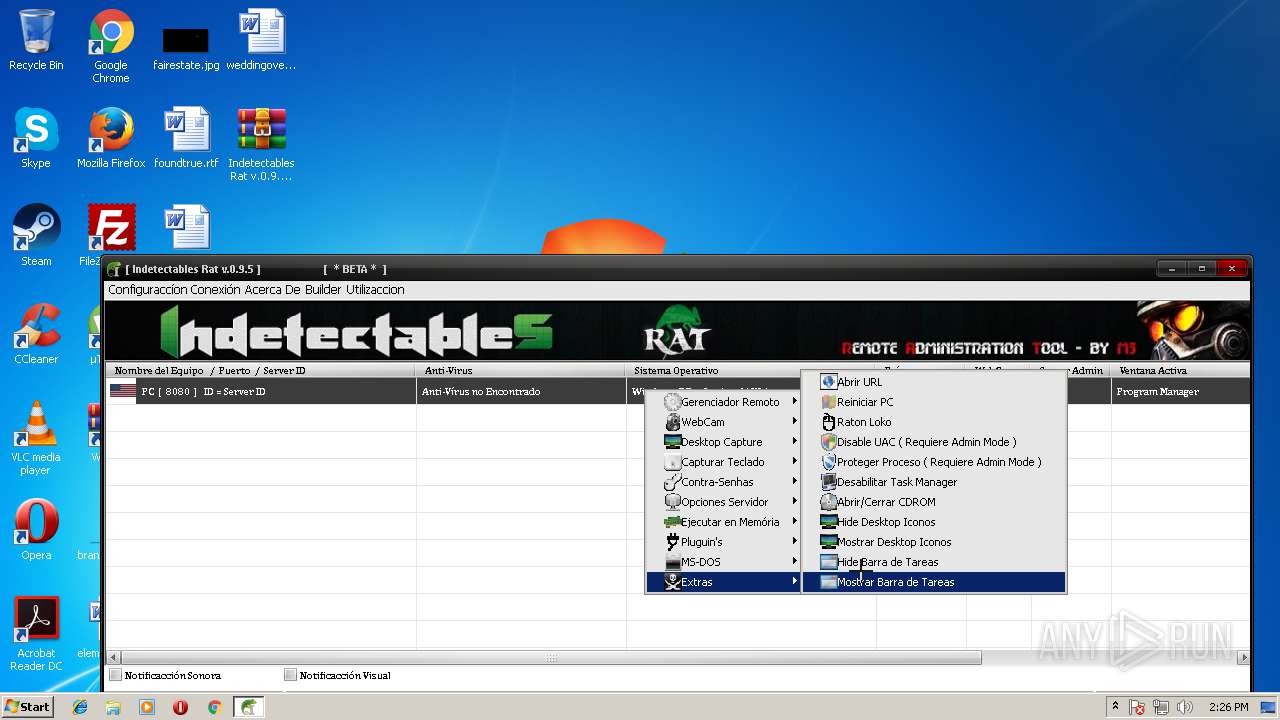
Task: Select the Mozilla Firefox desktop shortcut
Action: tap(111, 138)
